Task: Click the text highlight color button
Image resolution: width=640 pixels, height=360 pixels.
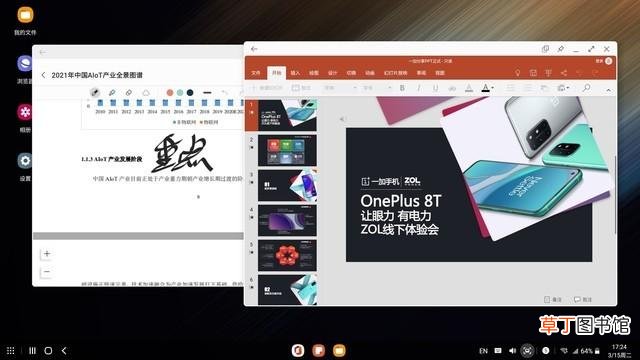Action: [469, 88]
